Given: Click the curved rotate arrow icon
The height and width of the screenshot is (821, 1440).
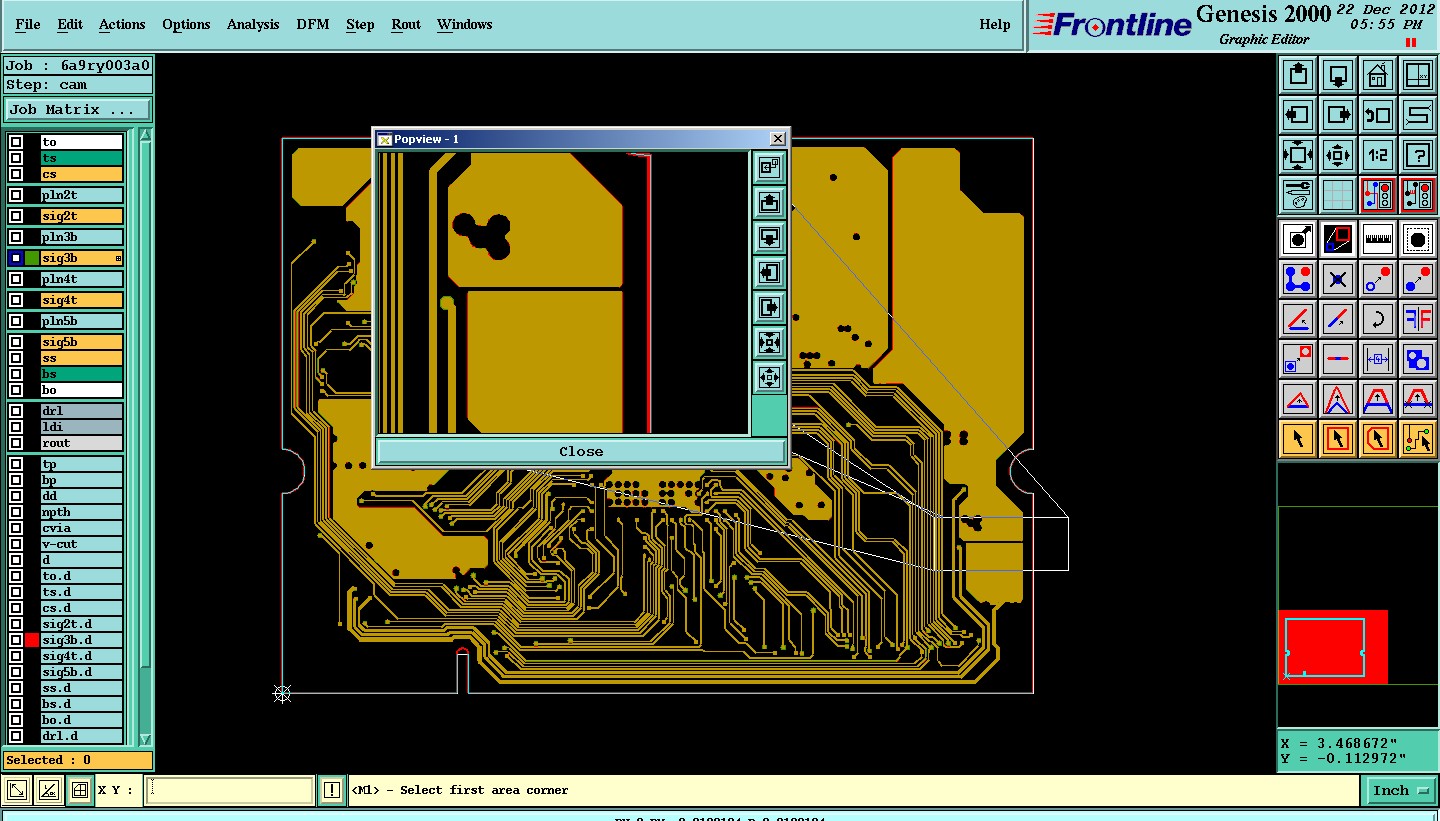Looking at the screenshot, I should coord(1378,319).
